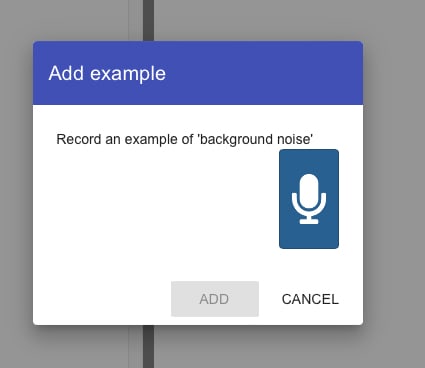Click blue header bar right of title

[263, 73]
